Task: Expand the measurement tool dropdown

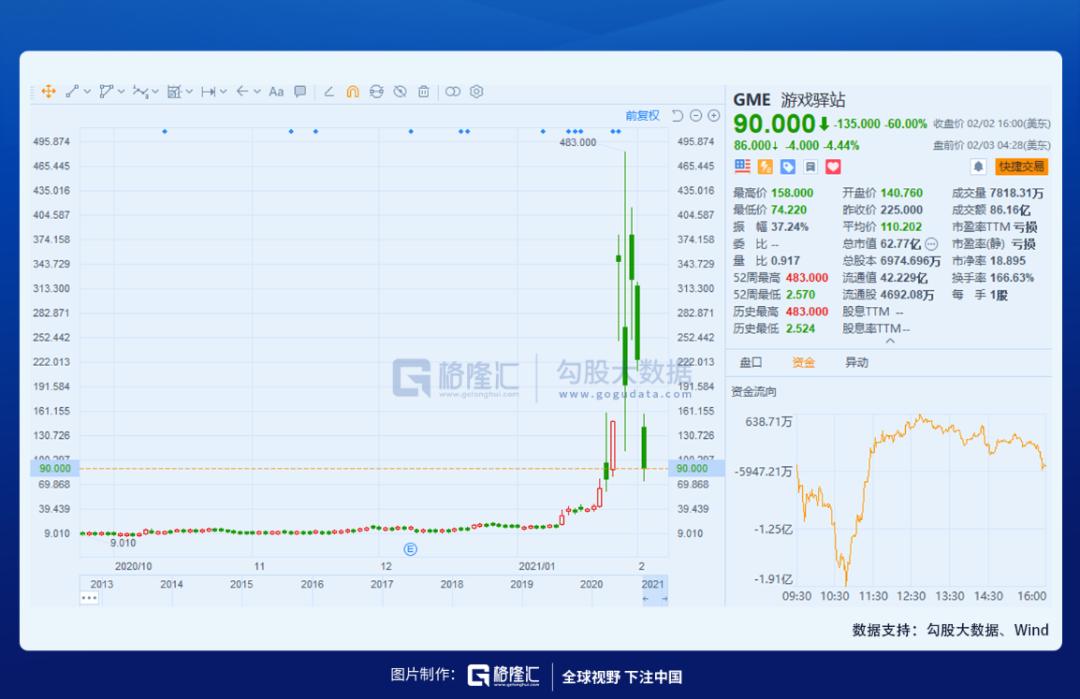Action: (189, 92)
